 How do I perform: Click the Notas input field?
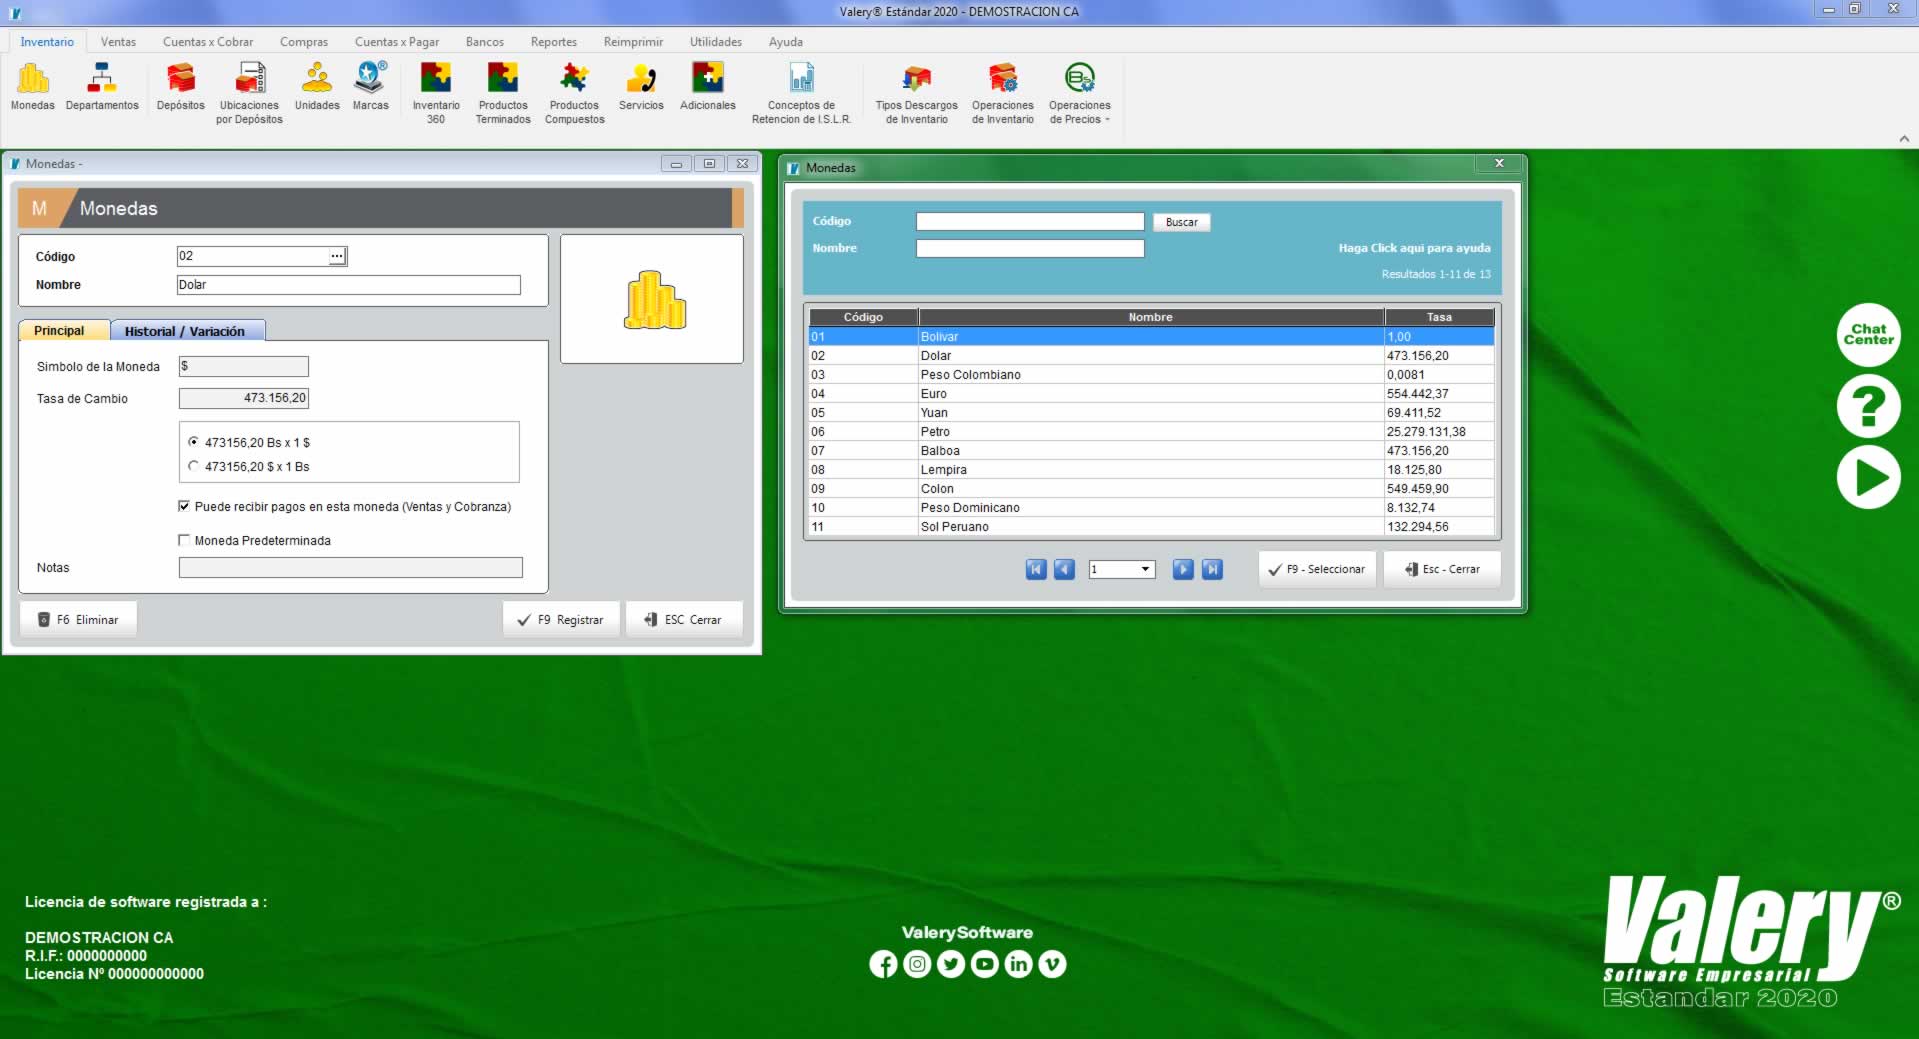click(350, 568)
